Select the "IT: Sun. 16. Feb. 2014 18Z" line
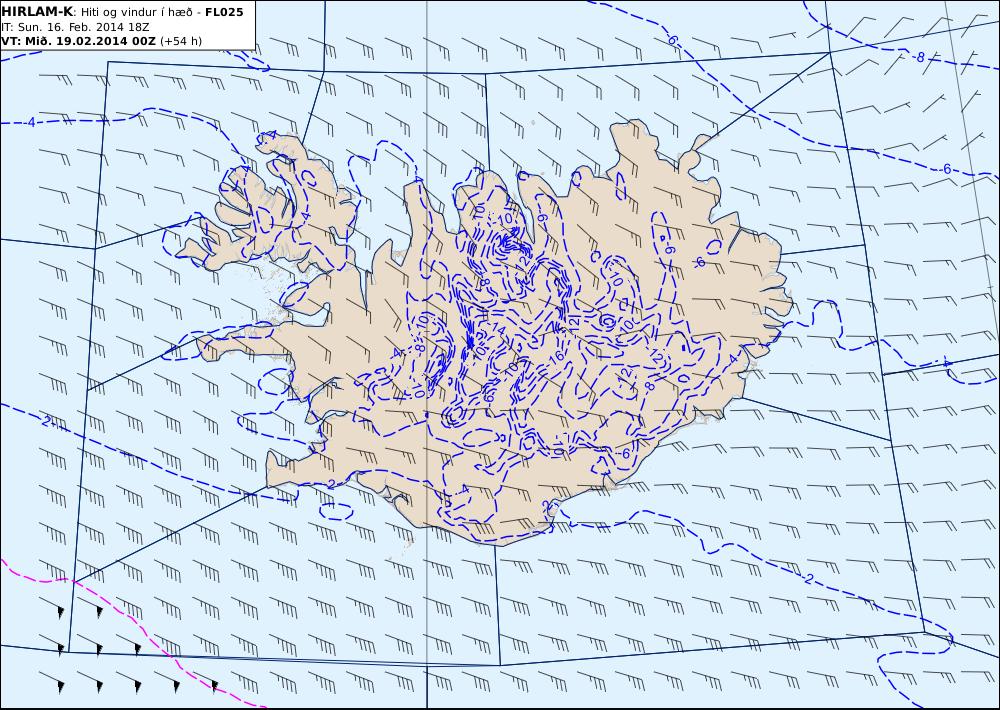Screen dimensions: 1000x710 click(75, 27)
